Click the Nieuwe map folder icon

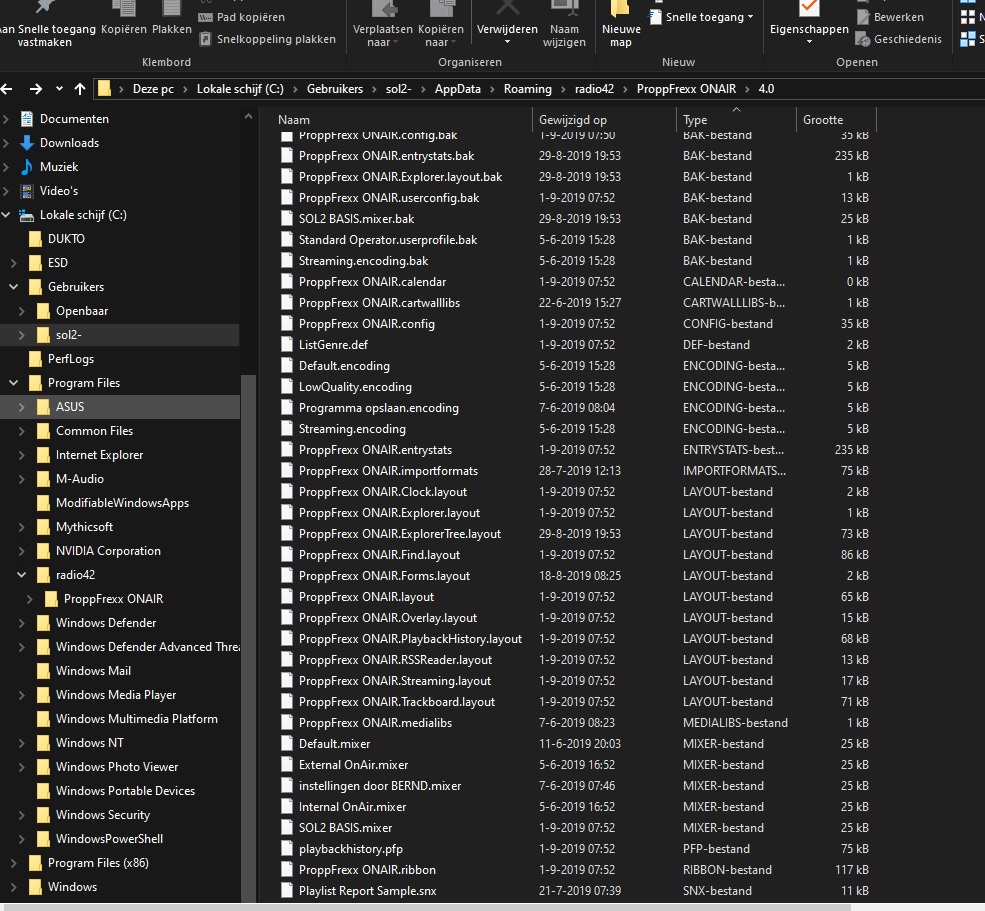click(620, 12)
